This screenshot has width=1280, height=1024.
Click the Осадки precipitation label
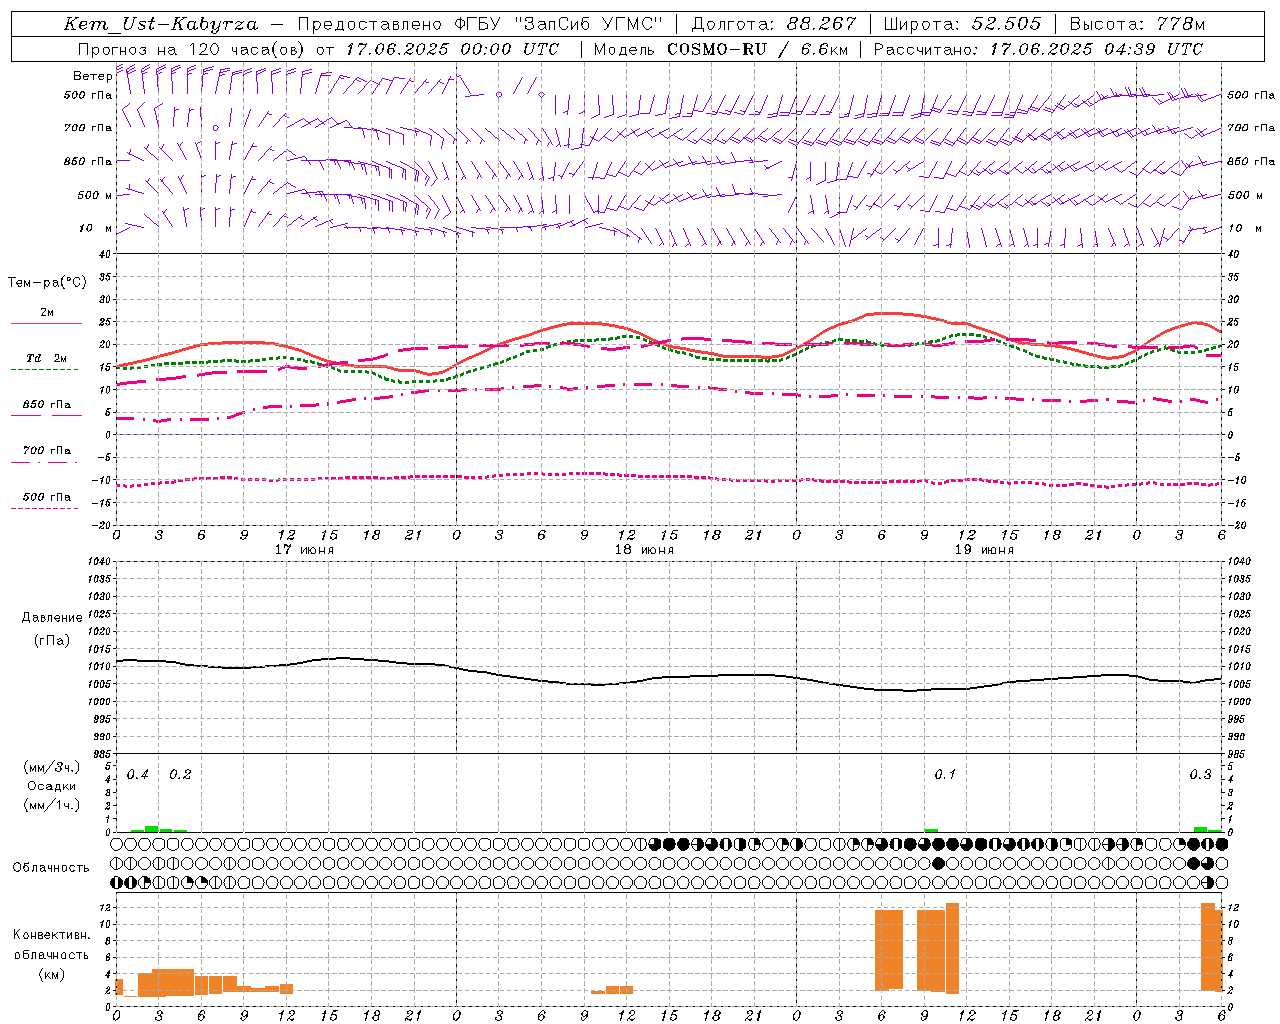coord(52,786)
